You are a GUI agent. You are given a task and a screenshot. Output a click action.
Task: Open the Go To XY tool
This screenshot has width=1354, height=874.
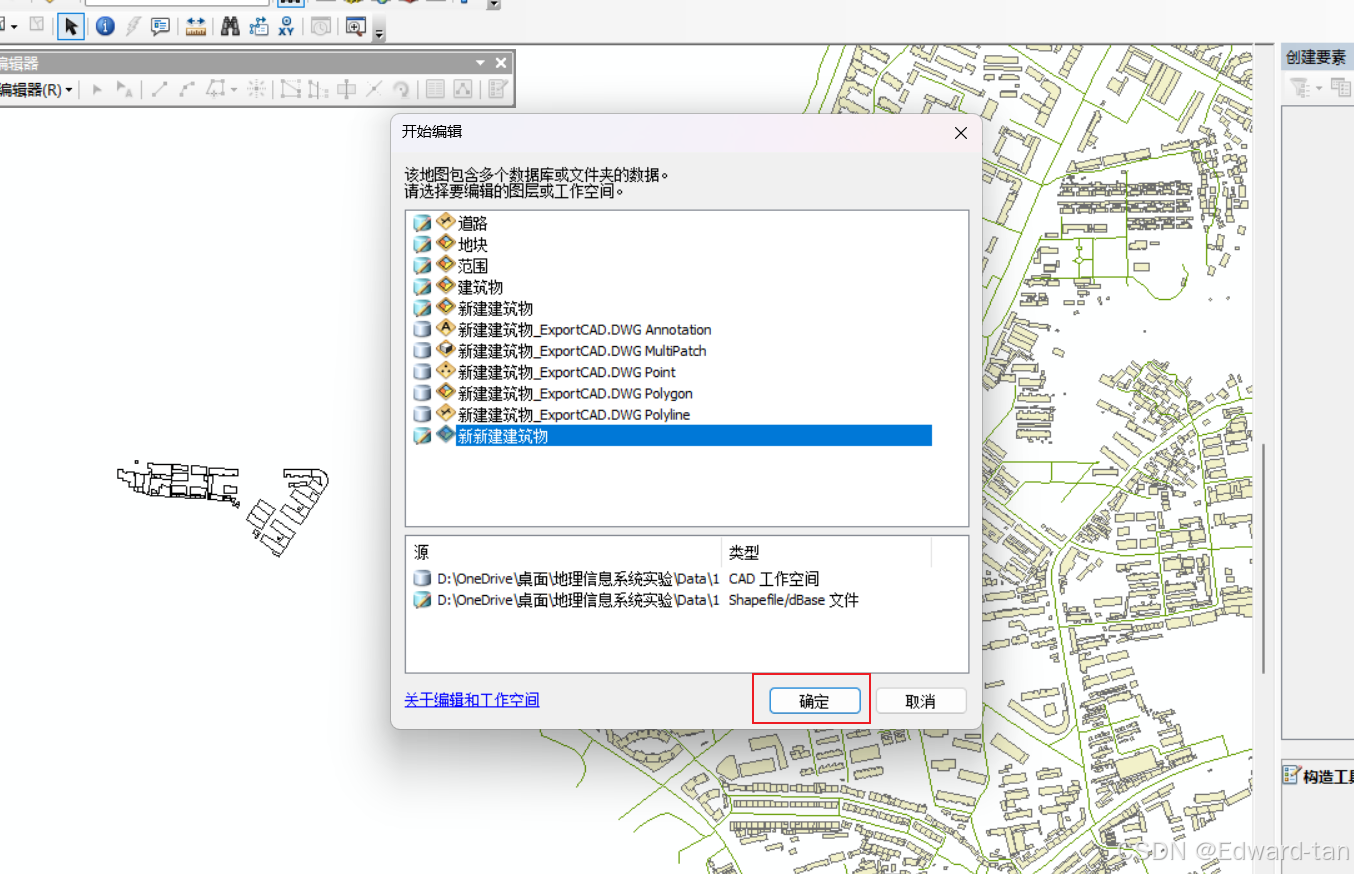pyautogui.click(x=287, y=27)
